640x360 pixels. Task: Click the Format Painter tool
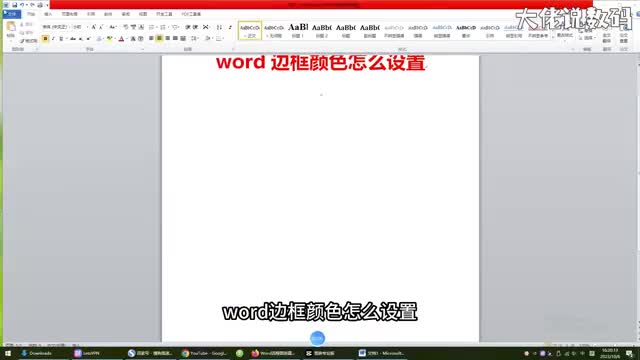coord(28,41)
